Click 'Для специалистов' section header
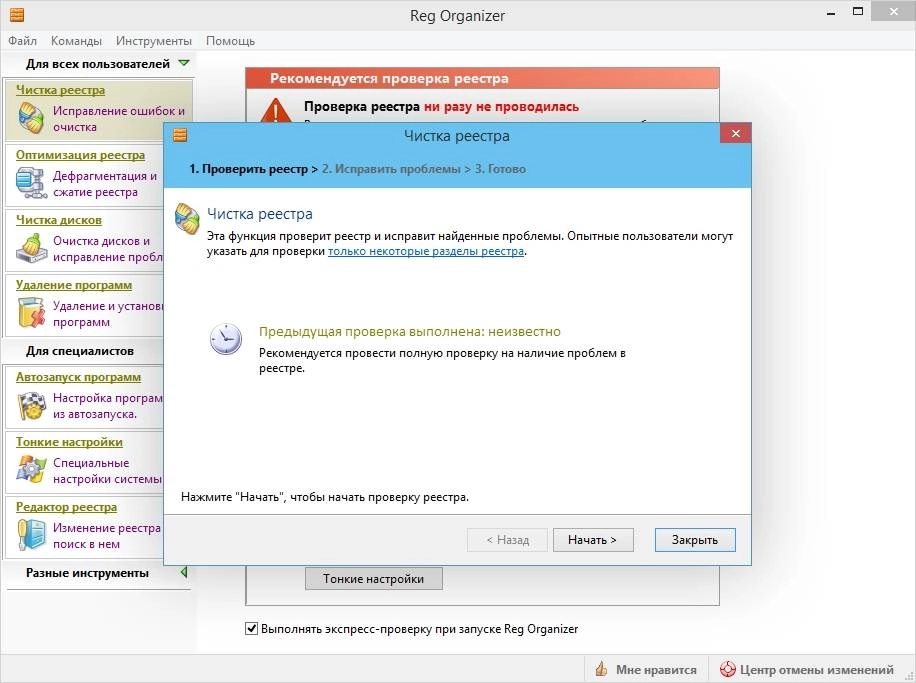The height and width of the screenshot is (683, 916). pyautogui.click(x=80, y=351)
